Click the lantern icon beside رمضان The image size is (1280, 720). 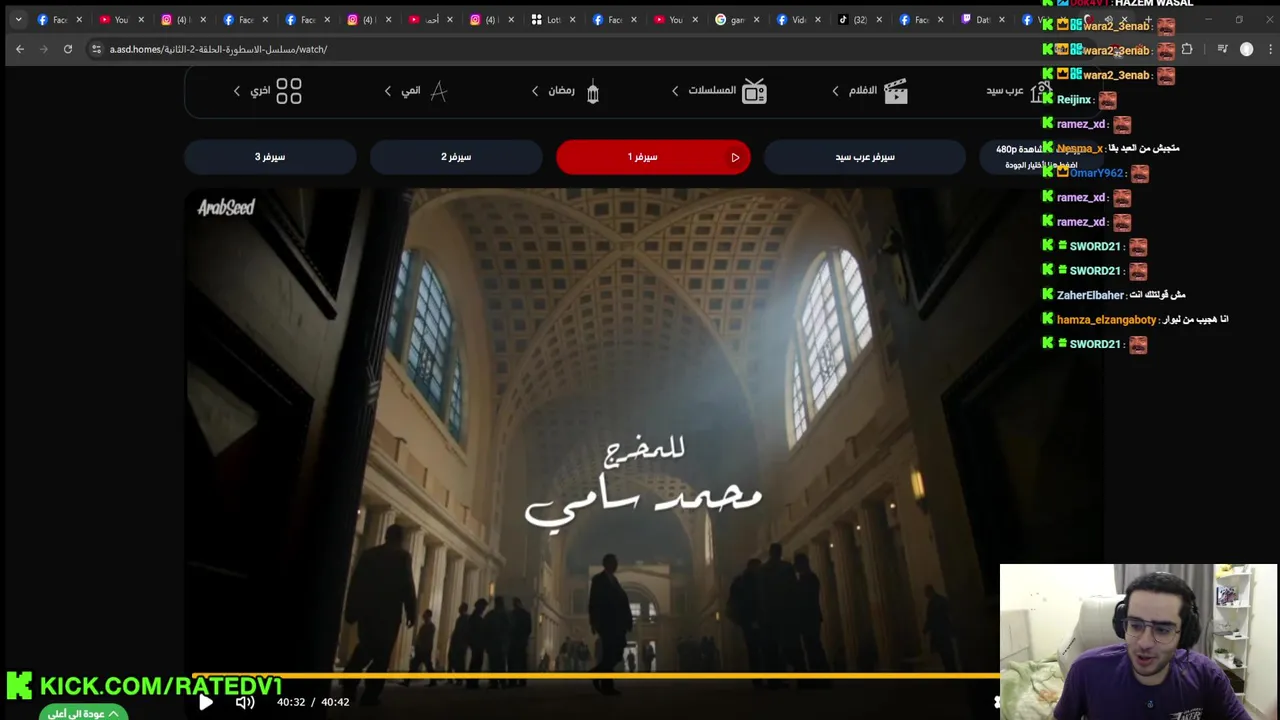click(593, 91)
